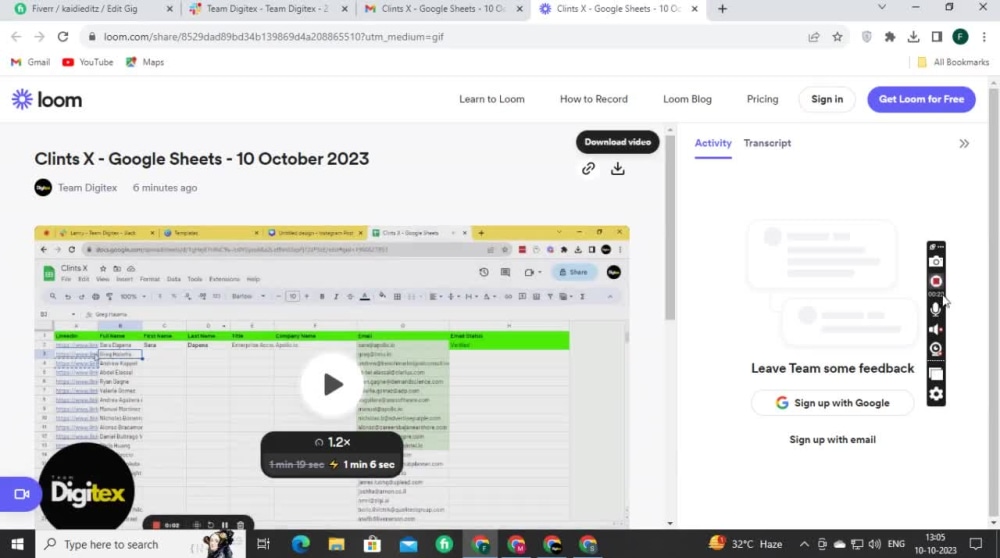Viewport: 1000px width, 558px height.
Task: Toggle the recorder microphone
Action: (936, 309)
